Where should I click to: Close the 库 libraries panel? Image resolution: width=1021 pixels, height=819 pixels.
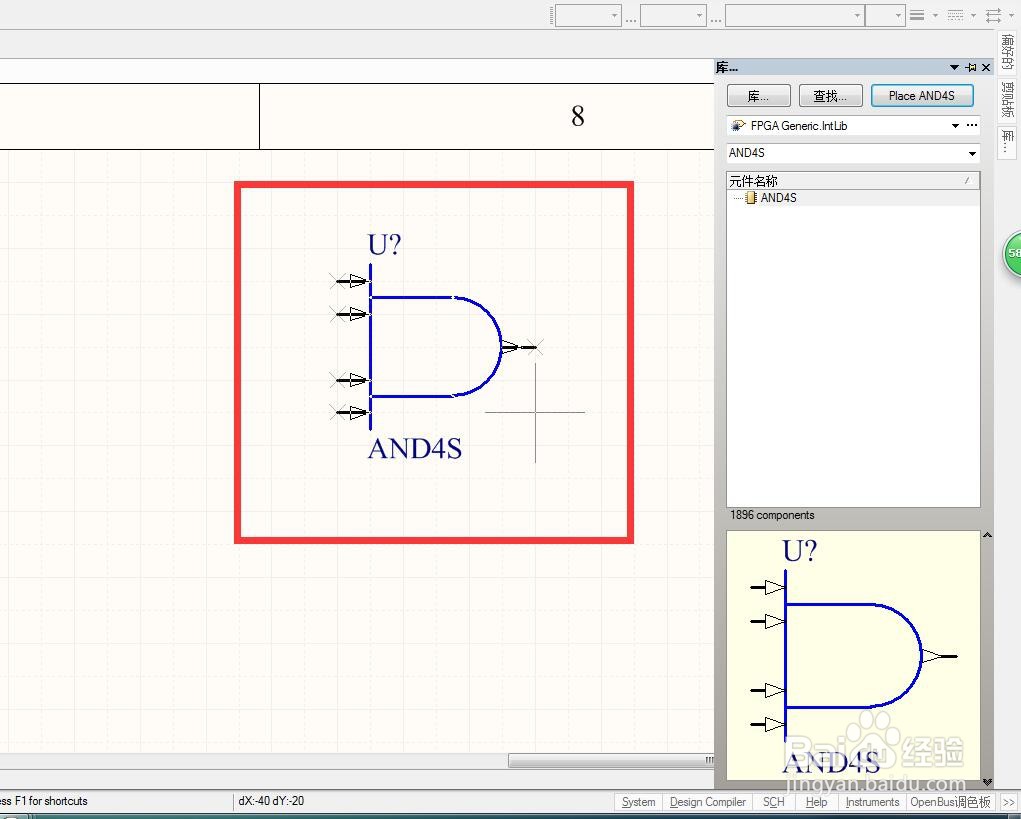point(986,67)
